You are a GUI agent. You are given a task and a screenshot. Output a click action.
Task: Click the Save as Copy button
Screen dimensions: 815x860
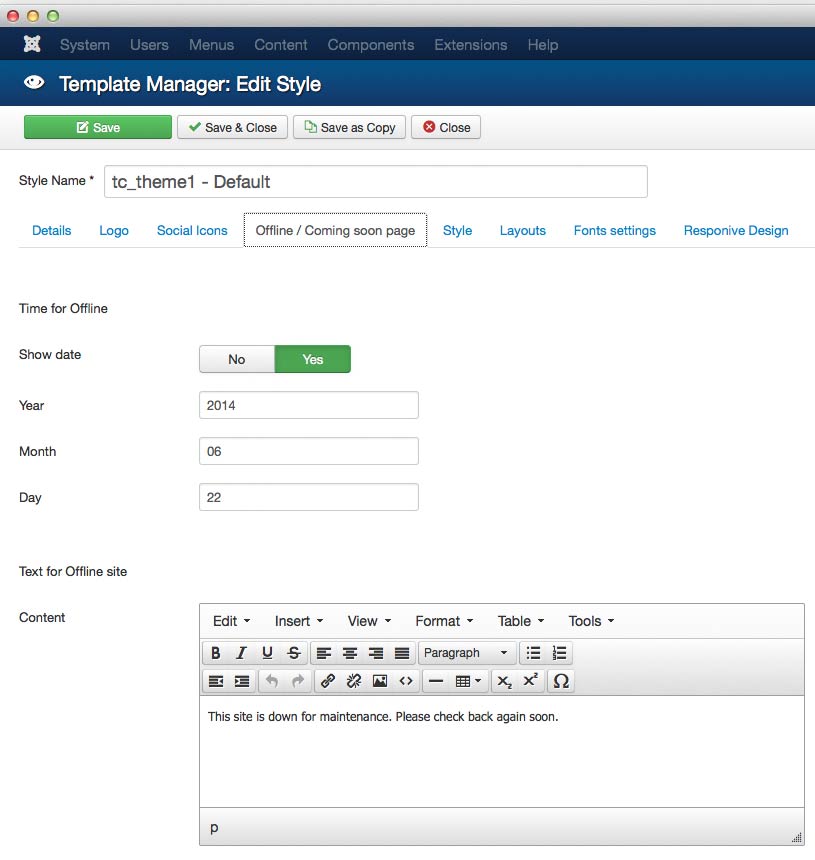click(x=350, y=127)
